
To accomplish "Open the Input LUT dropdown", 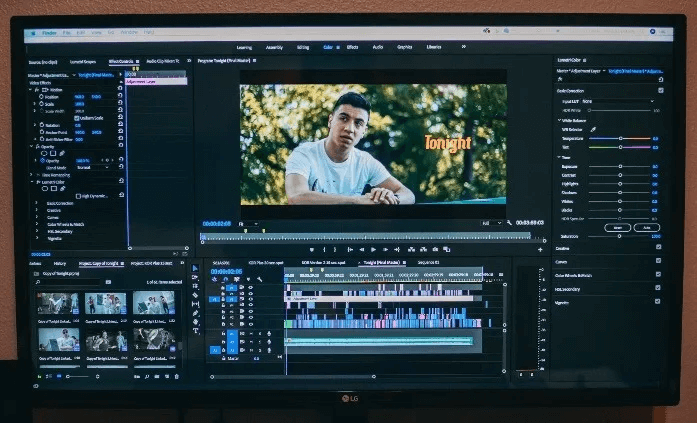I will 618,101.
